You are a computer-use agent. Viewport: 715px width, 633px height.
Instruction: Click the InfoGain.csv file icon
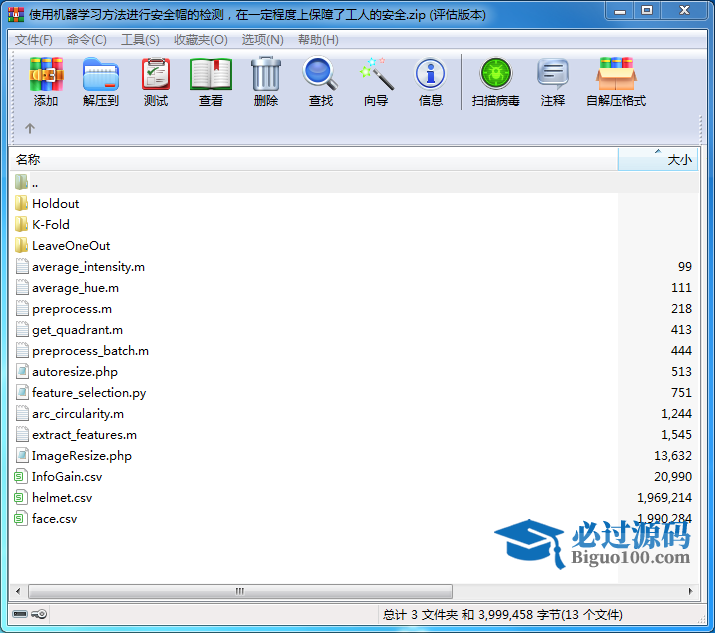(x=21, y=477)
